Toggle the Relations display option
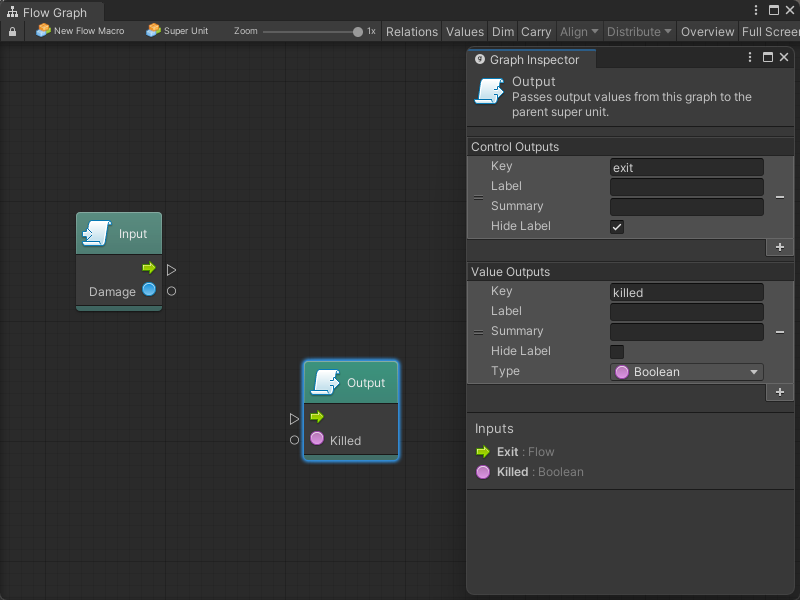The image size is (800, 600). click(x=412, y=31)
